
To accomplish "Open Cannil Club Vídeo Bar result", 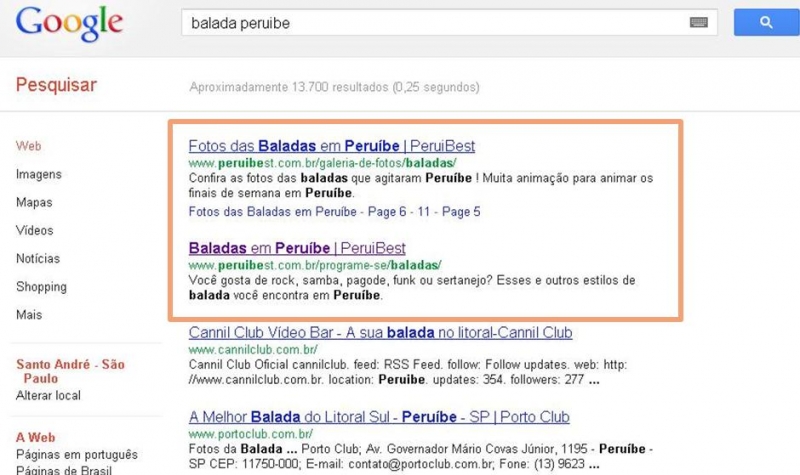I will 380,333.
